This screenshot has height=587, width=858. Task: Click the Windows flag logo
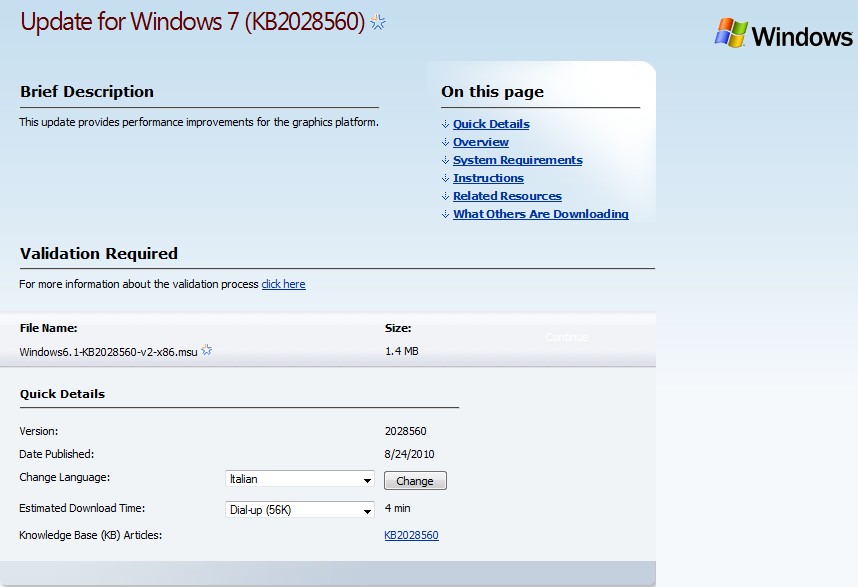point(731,33)
